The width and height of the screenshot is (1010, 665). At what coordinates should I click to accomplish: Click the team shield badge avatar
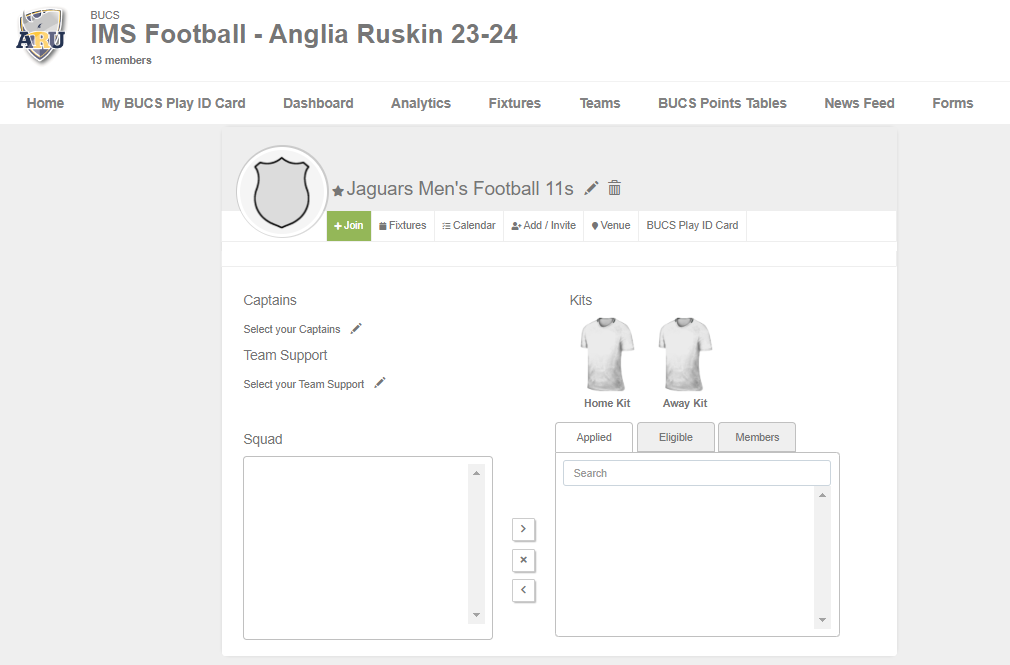coord(282,192)
